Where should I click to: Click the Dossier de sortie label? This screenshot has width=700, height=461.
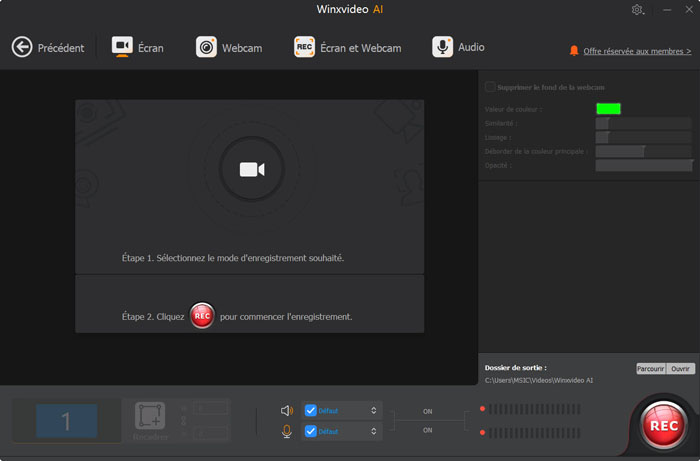pyautogui.click(x=516, y=368)
